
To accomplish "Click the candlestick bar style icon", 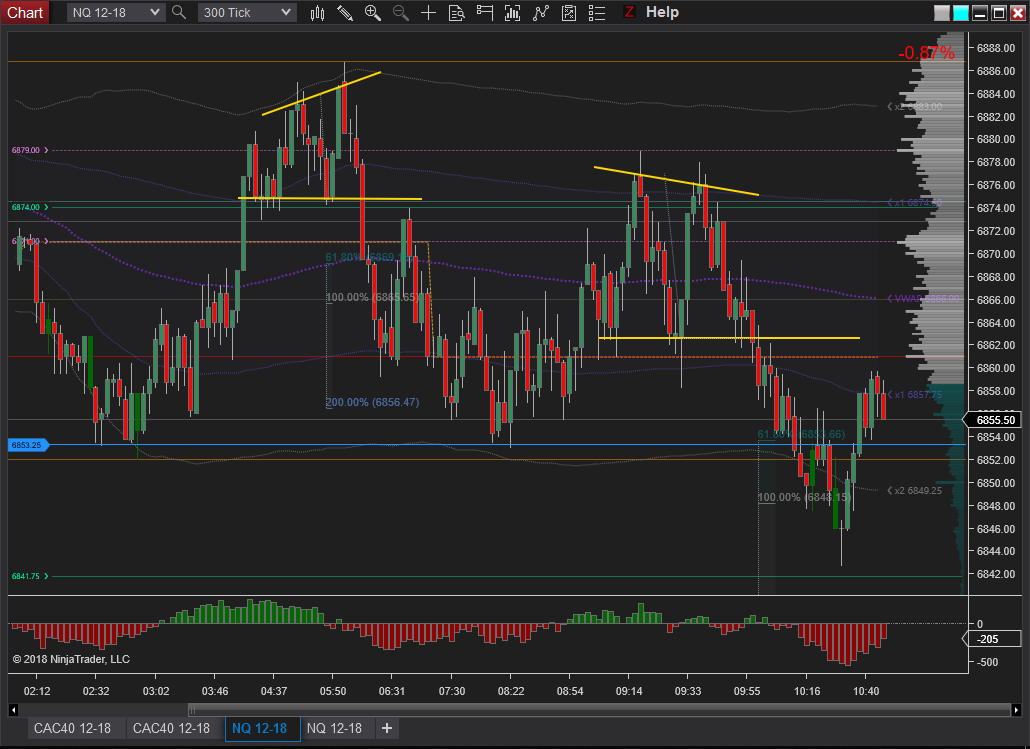I will click(x=317, y=12).
